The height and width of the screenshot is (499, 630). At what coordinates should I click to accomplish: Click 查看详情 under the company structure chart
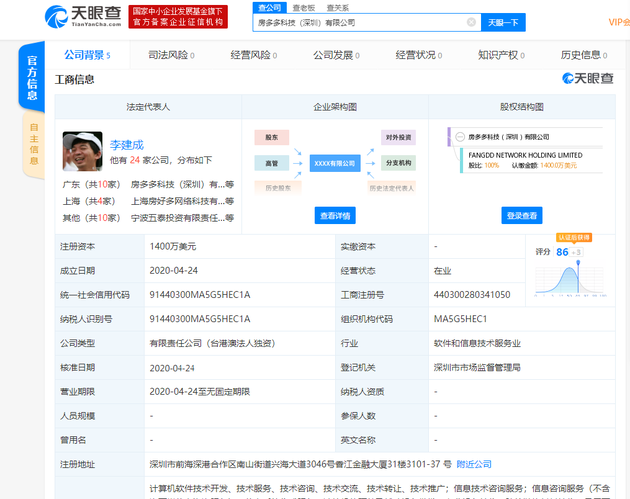click(335, 215)
